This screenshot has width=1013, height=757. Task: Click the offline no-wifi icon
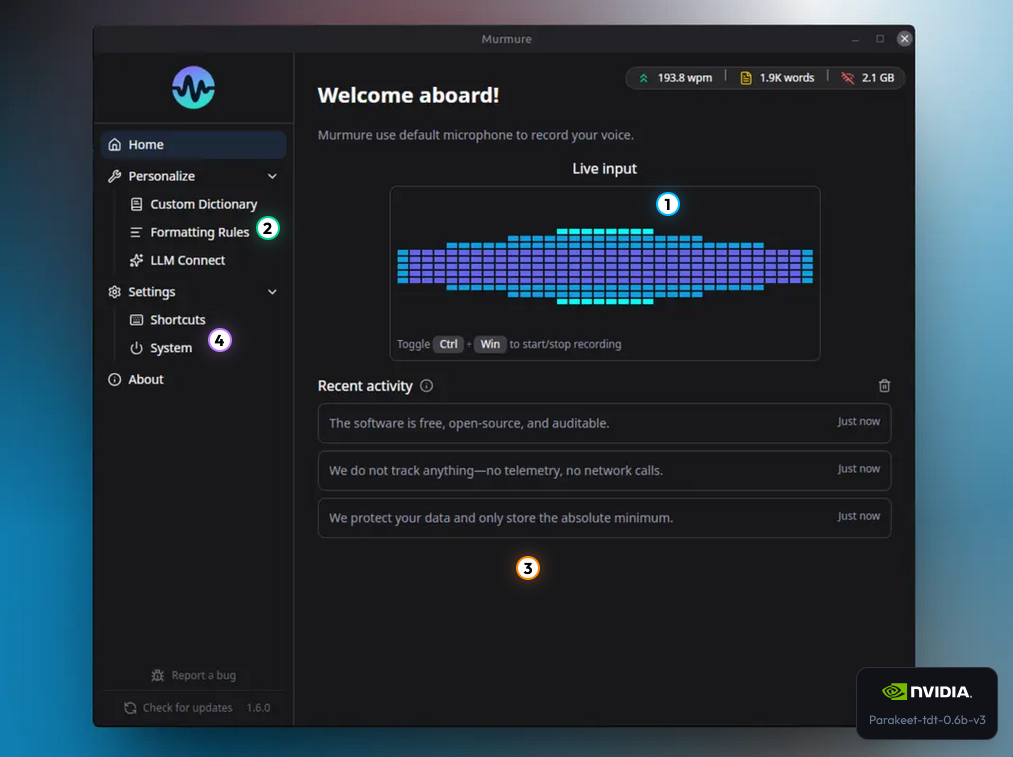click(848, 78)
